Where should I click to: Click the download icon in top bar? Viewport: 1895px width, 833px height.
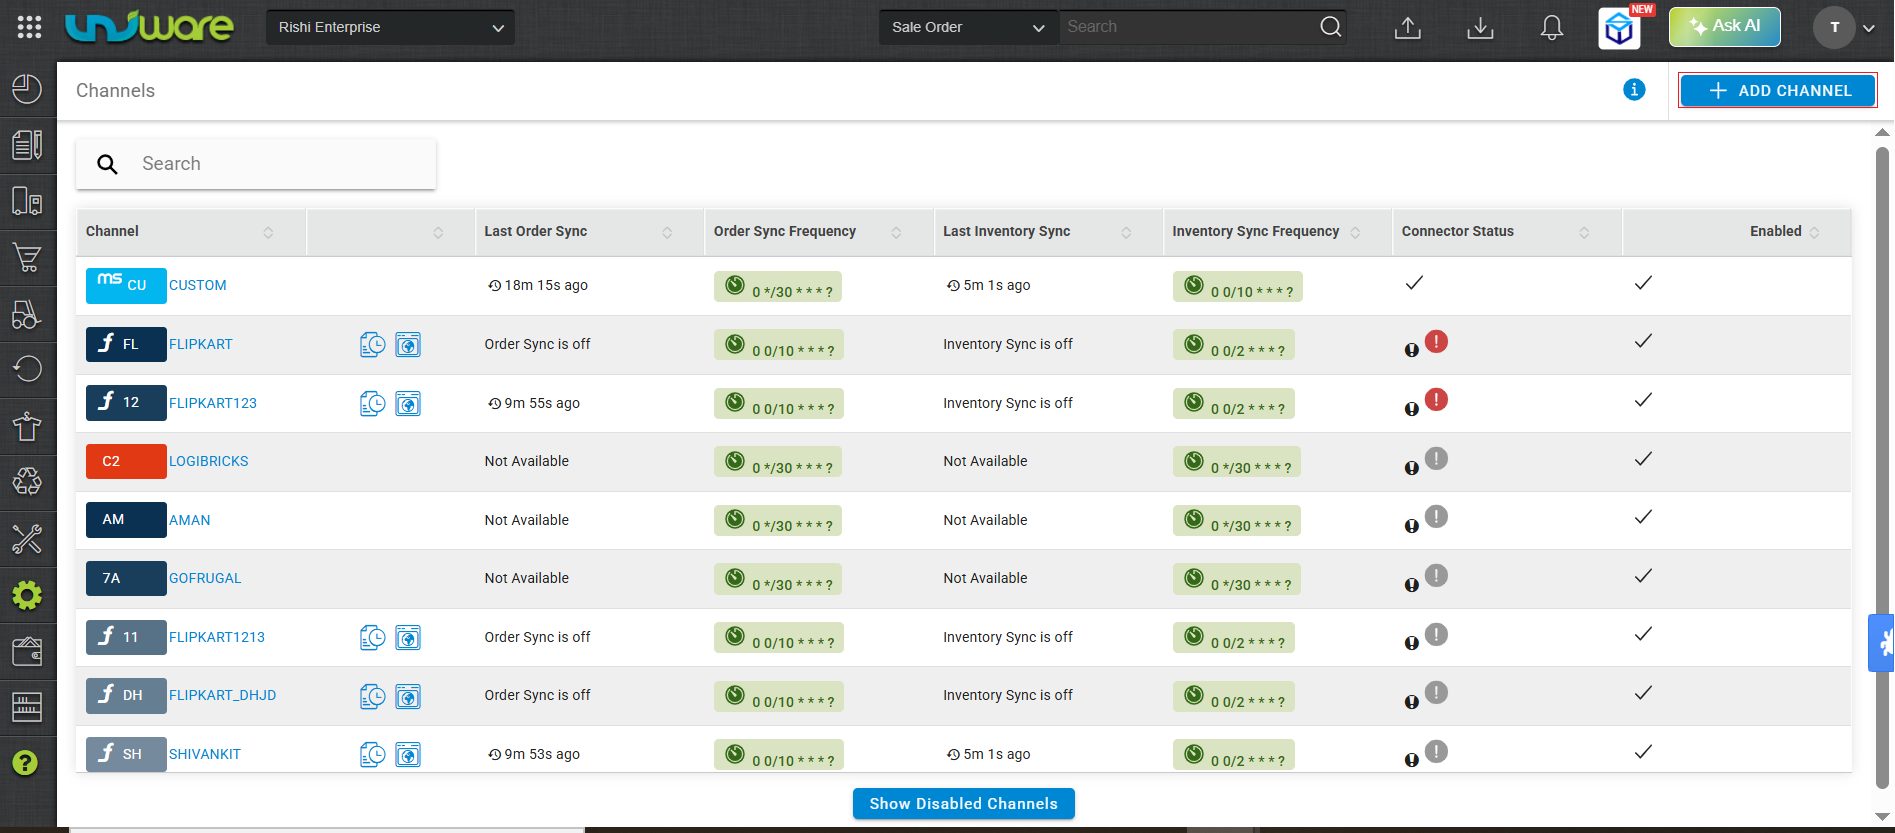pyautogui.click(x=1480, y=27)
